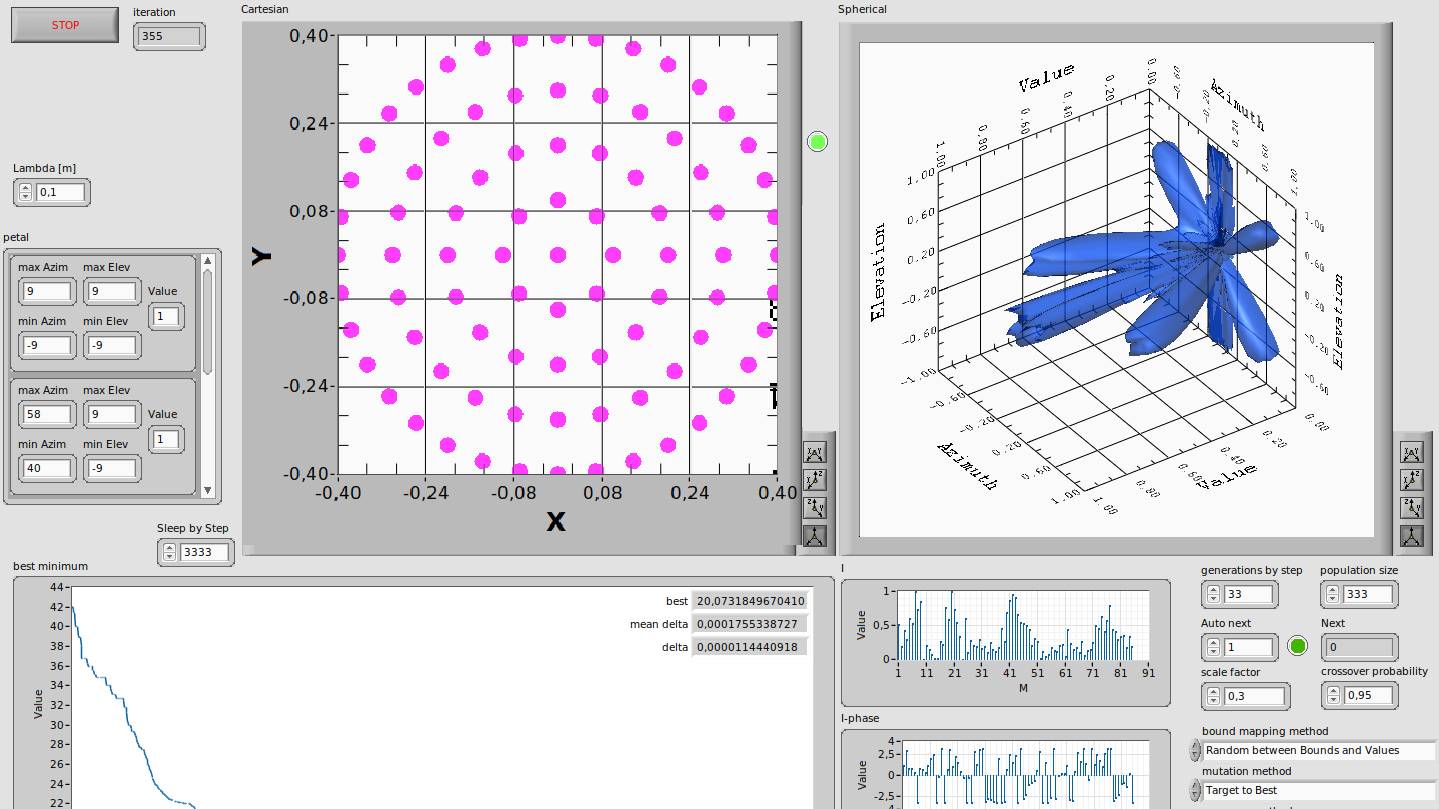Click inside the I amplitude bar chart
The width and height of the screenshot is (1439, 809).
coord(1023,625)
